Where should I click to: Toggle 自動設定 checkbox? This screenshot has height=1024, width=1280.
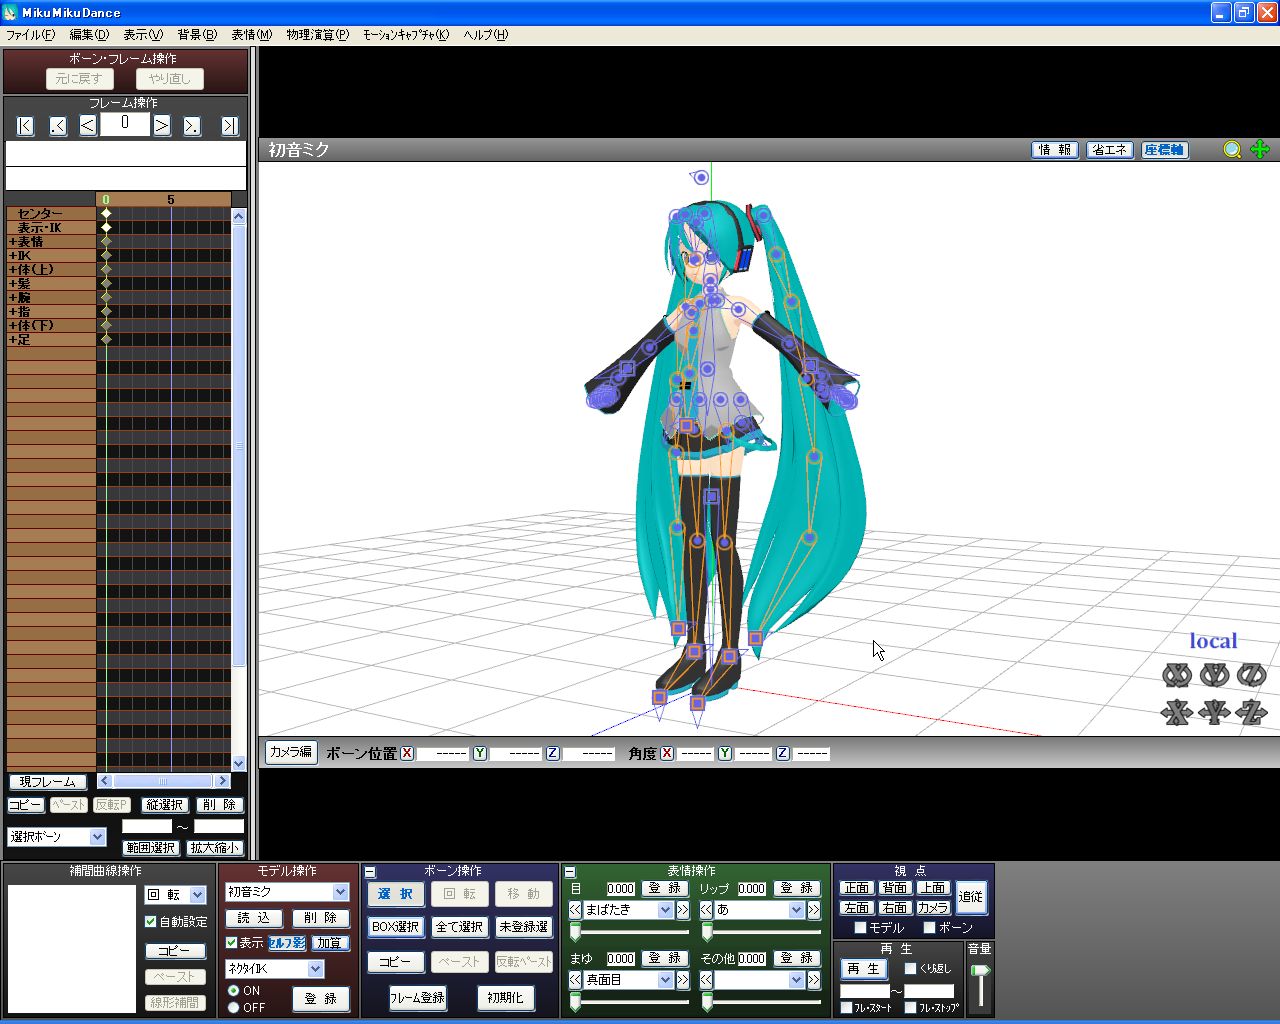(151, 922)
